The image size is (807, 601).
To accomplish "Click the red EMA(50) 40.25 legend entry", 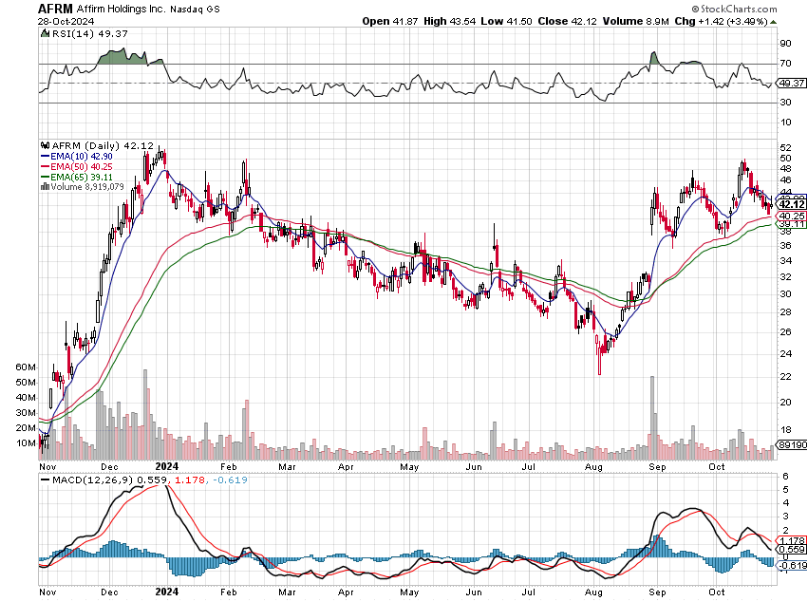I will [76, 166].
